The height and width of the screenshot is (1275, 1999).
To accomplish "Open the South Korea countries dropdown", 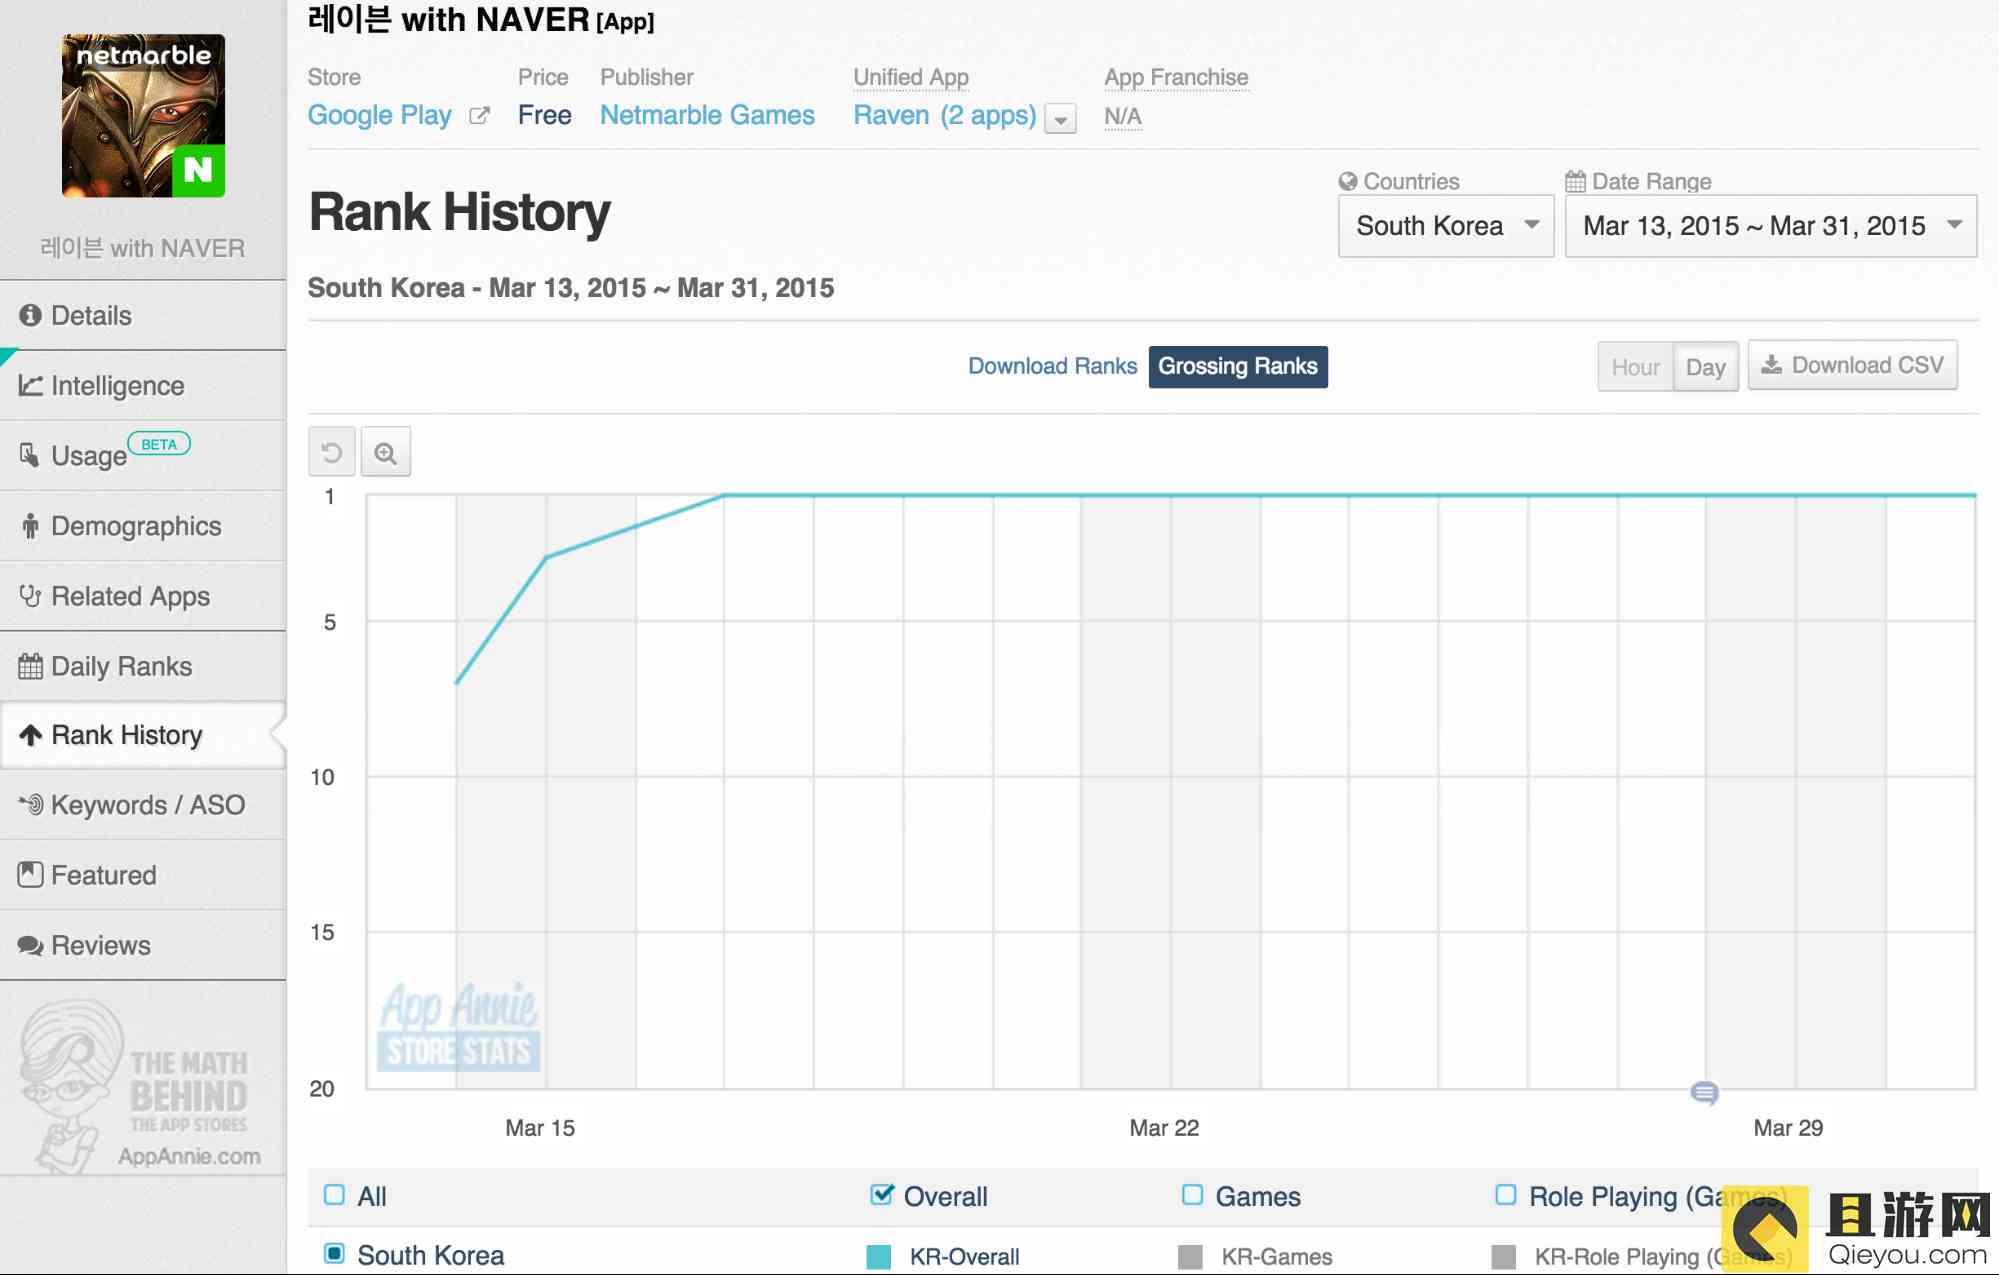I will (x=1445, y=226).
